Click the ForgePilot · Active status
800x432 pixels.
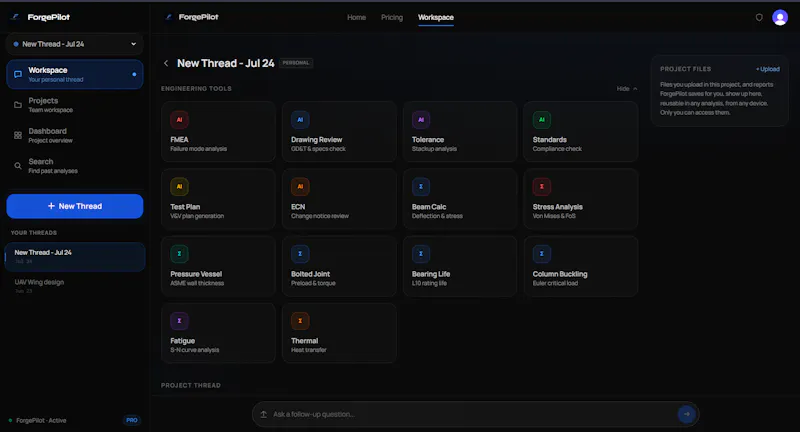(38, 421)
